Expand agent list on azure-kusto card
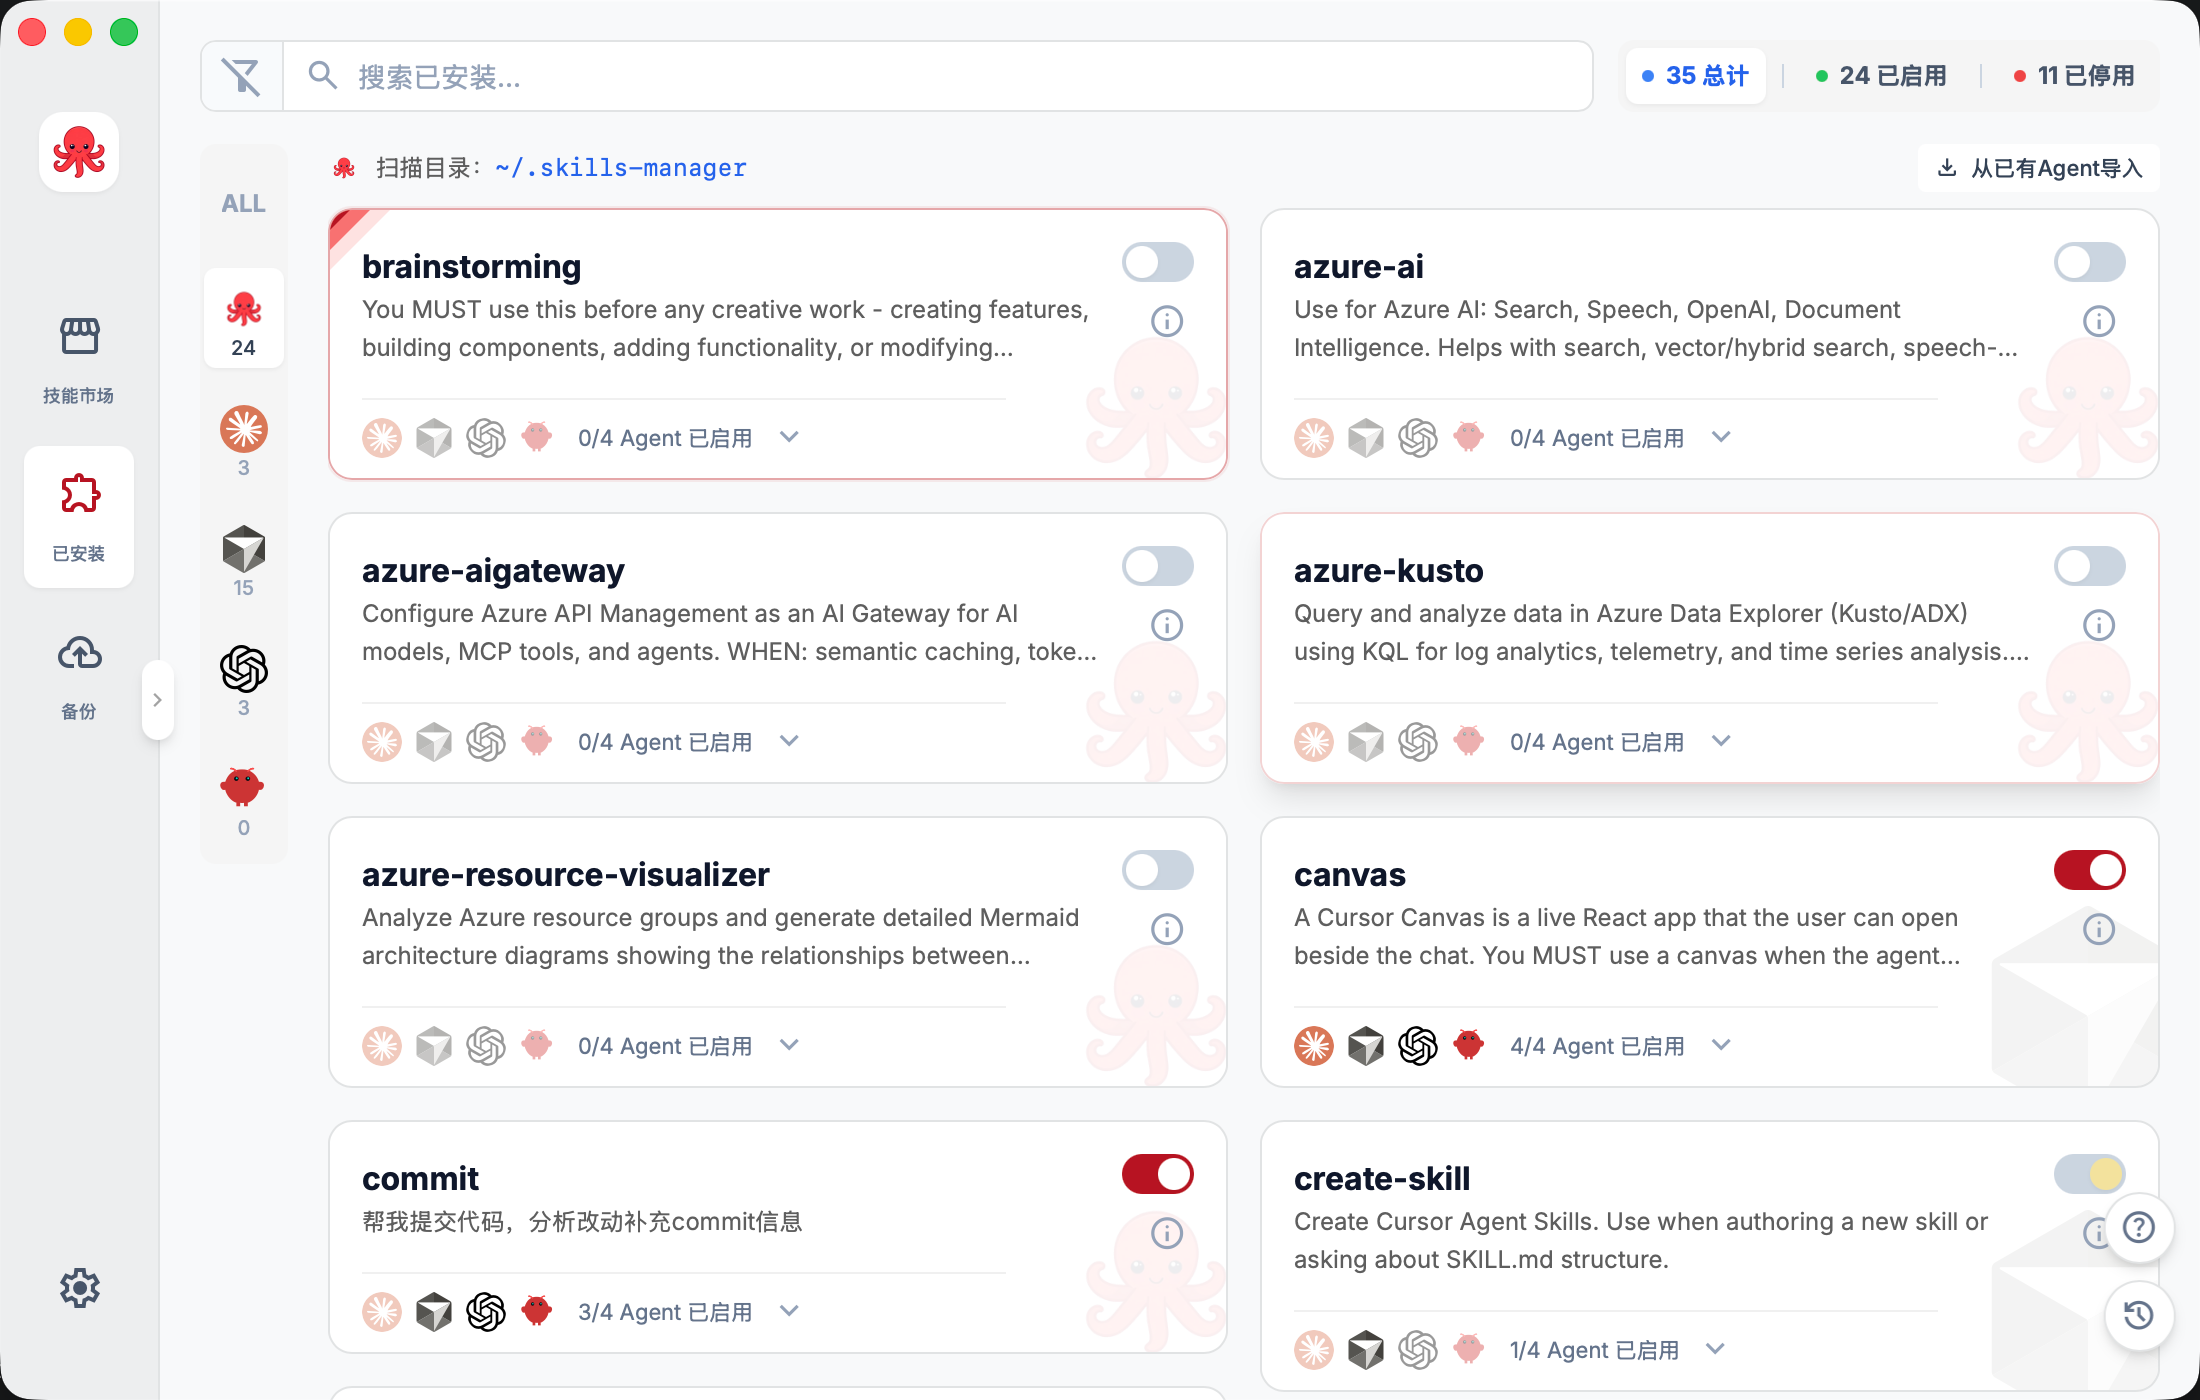2200x1400 pixels. coord(1721,742)
